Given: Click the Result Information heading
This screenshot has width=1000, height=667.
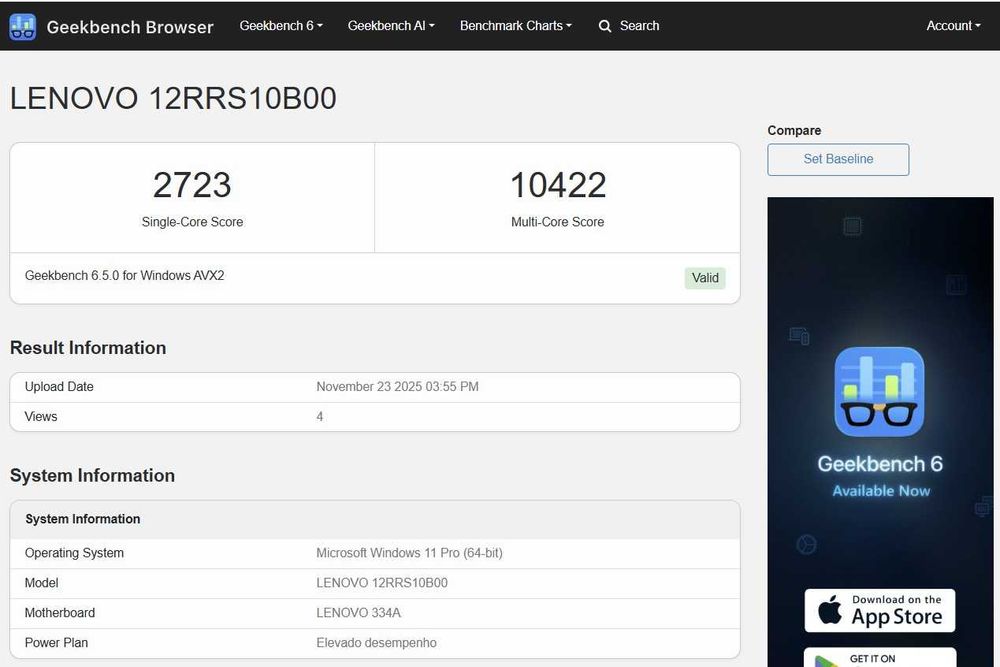Looking at the screenshot, I should [88, 348].
